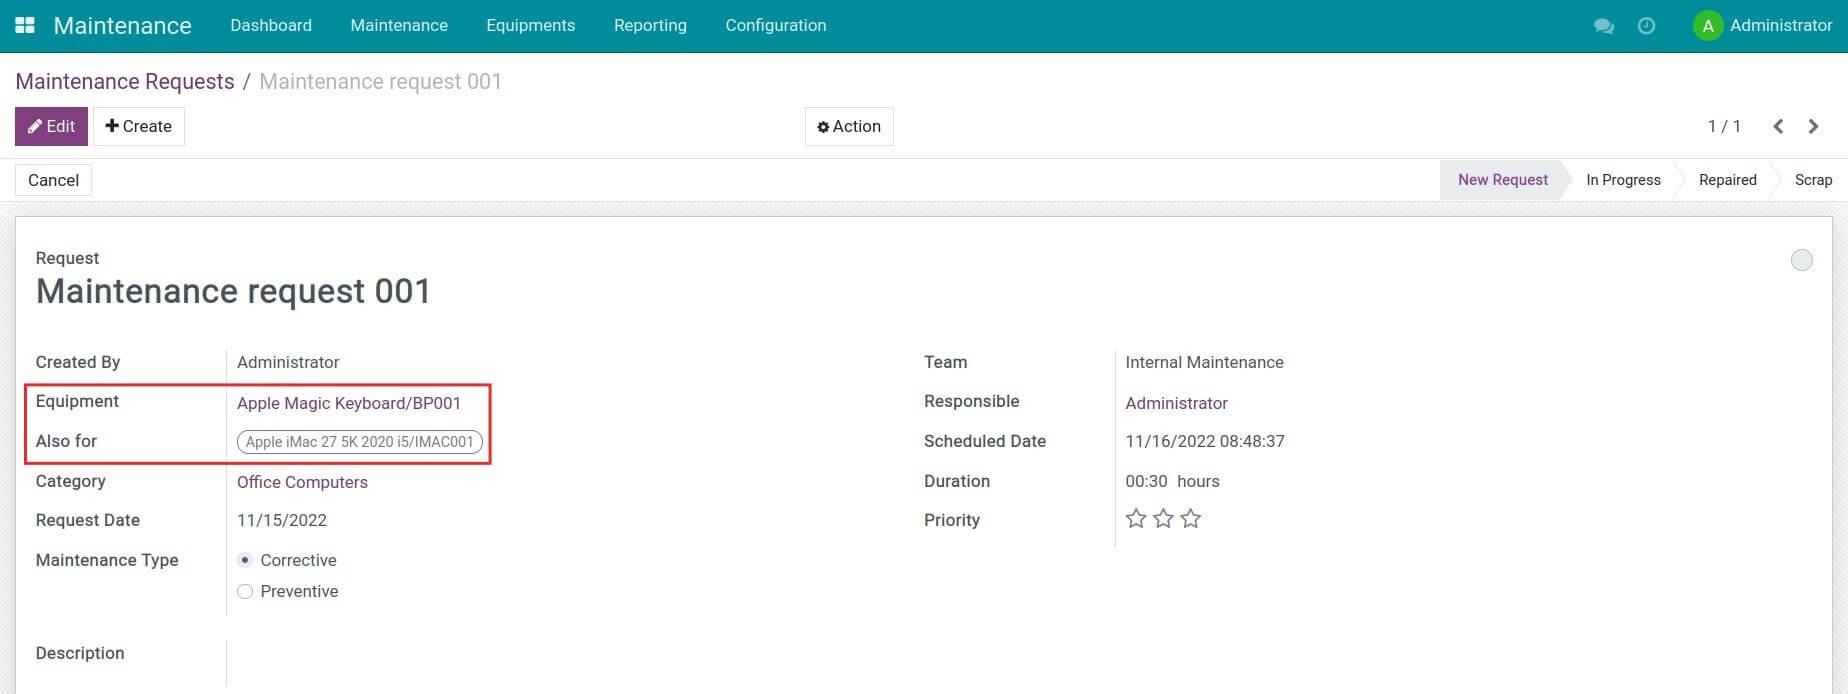
Task: Click the Apple iMac 27 5K tag
Action: (360, 442)
